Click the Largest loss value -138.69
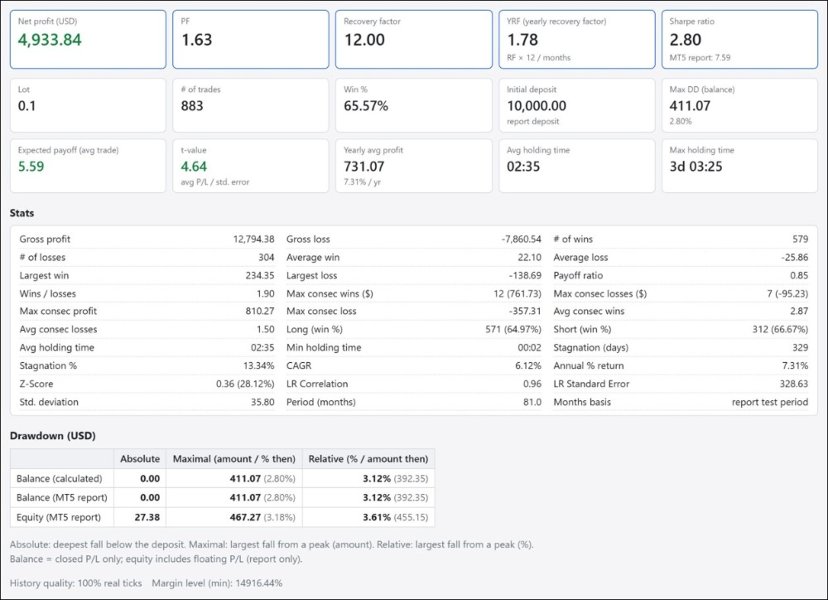The width and height of the screenshot is (828, 600). (525, 276)
